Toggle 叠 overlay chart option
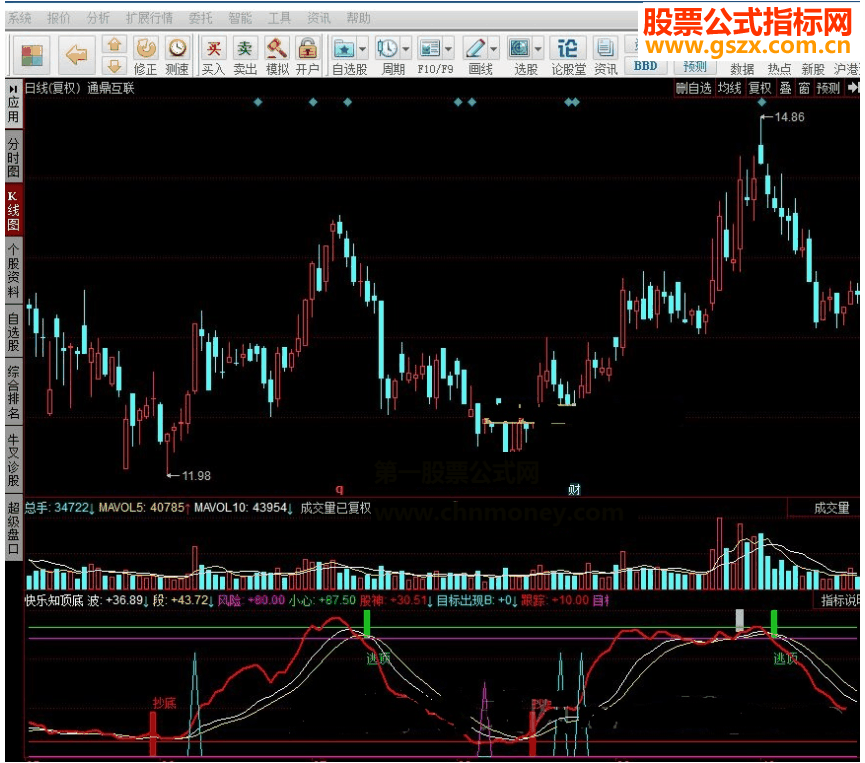This screenshot has height=763, width=865. [785, 88]
